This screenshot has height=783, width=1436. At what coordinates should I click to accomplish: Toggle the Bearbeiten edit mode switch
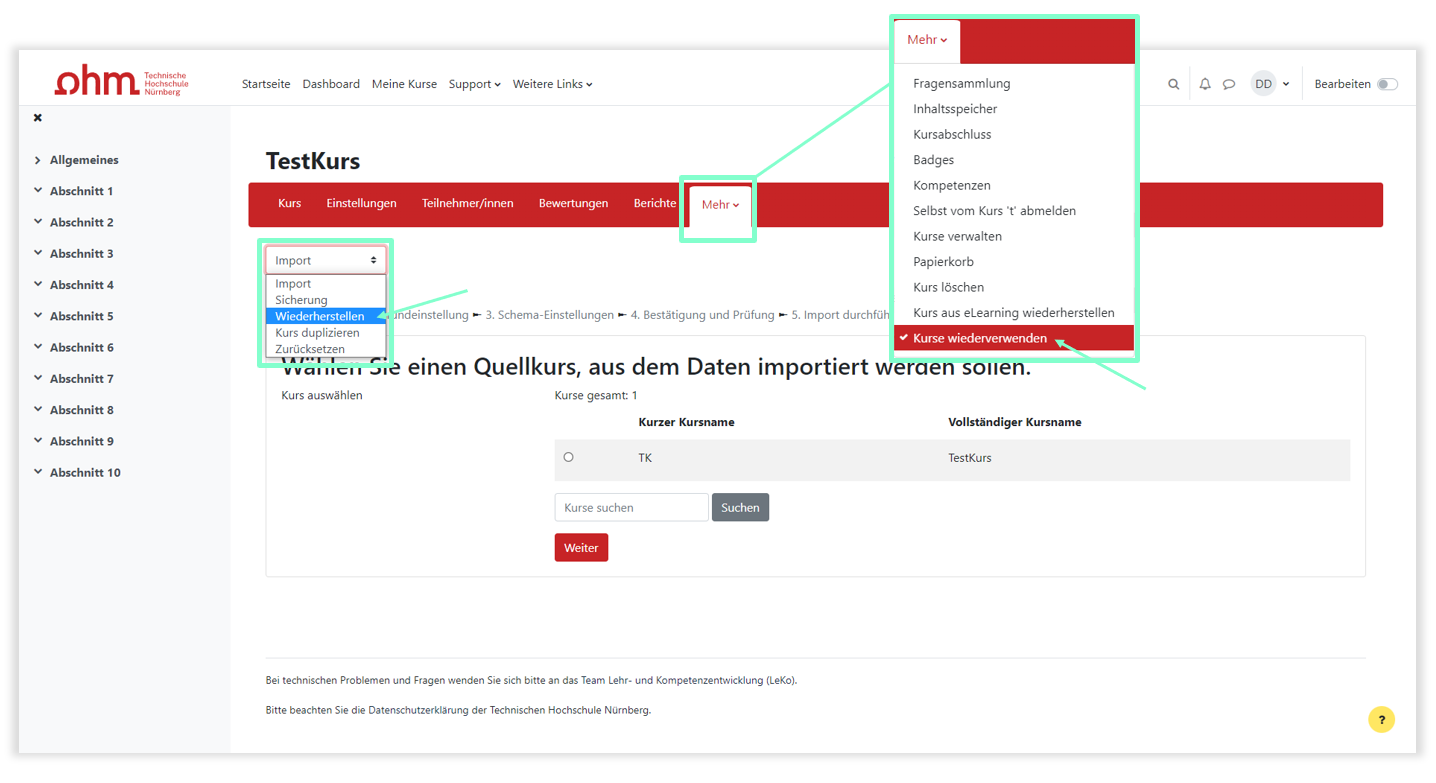(1387, 85)
